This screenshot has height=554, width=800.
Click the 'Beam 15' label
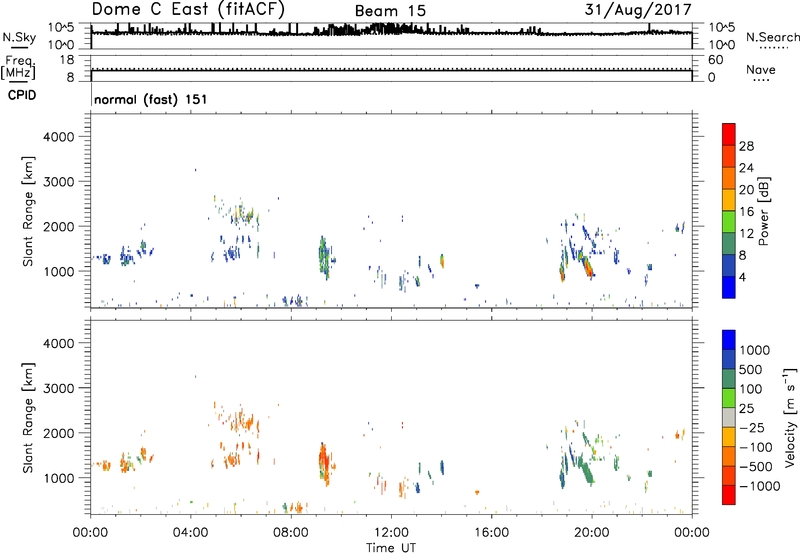pyautogui.click(x=390, y=11)
